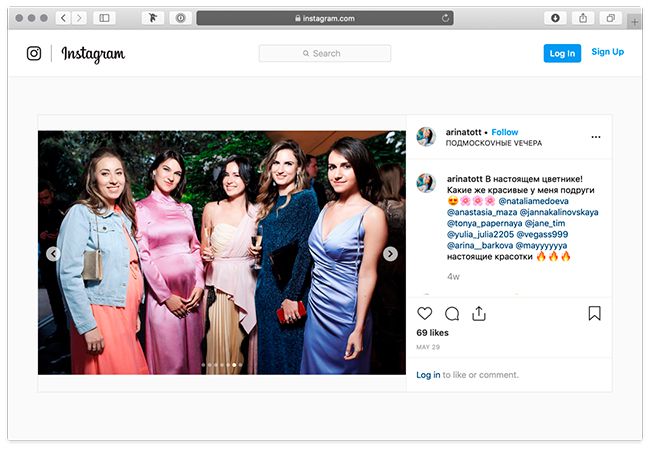Toggle the Safari sidebar
The width and height of the screenshot is (650, 450).
click(x=104, y=18)
